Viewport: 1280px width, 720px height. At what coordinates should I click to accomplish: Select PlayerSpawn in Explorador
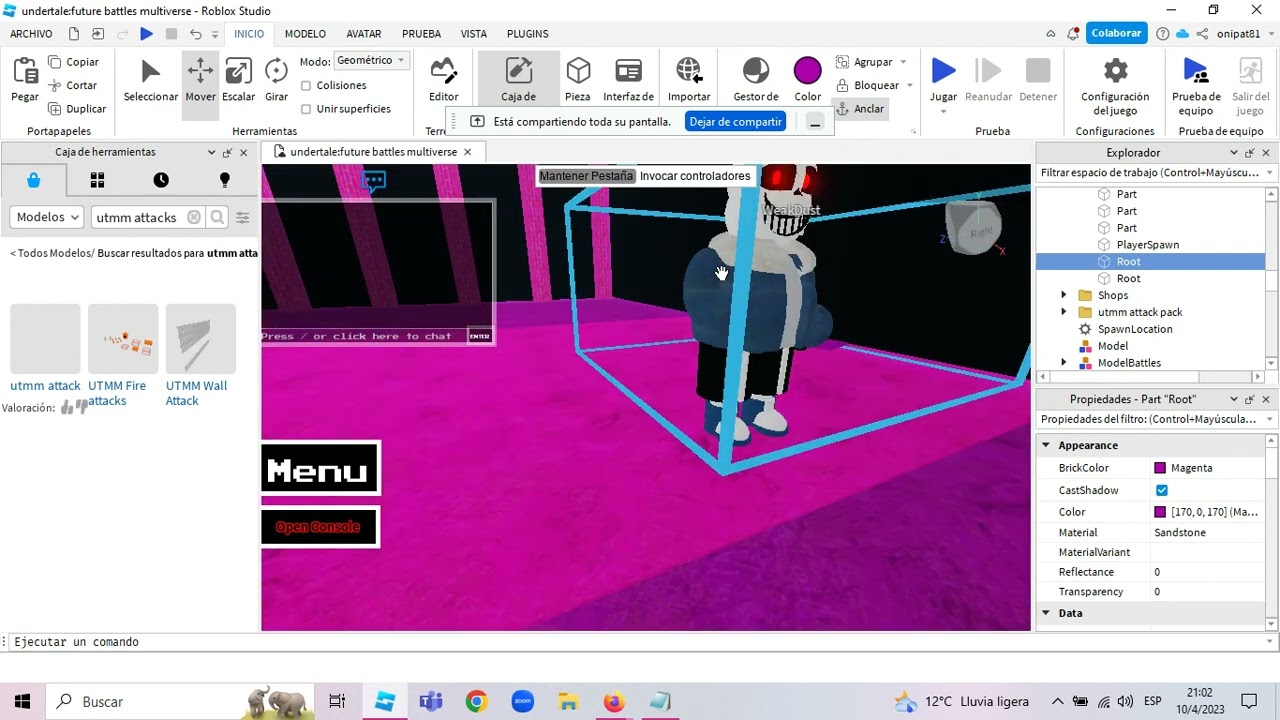click(1150, 244)
